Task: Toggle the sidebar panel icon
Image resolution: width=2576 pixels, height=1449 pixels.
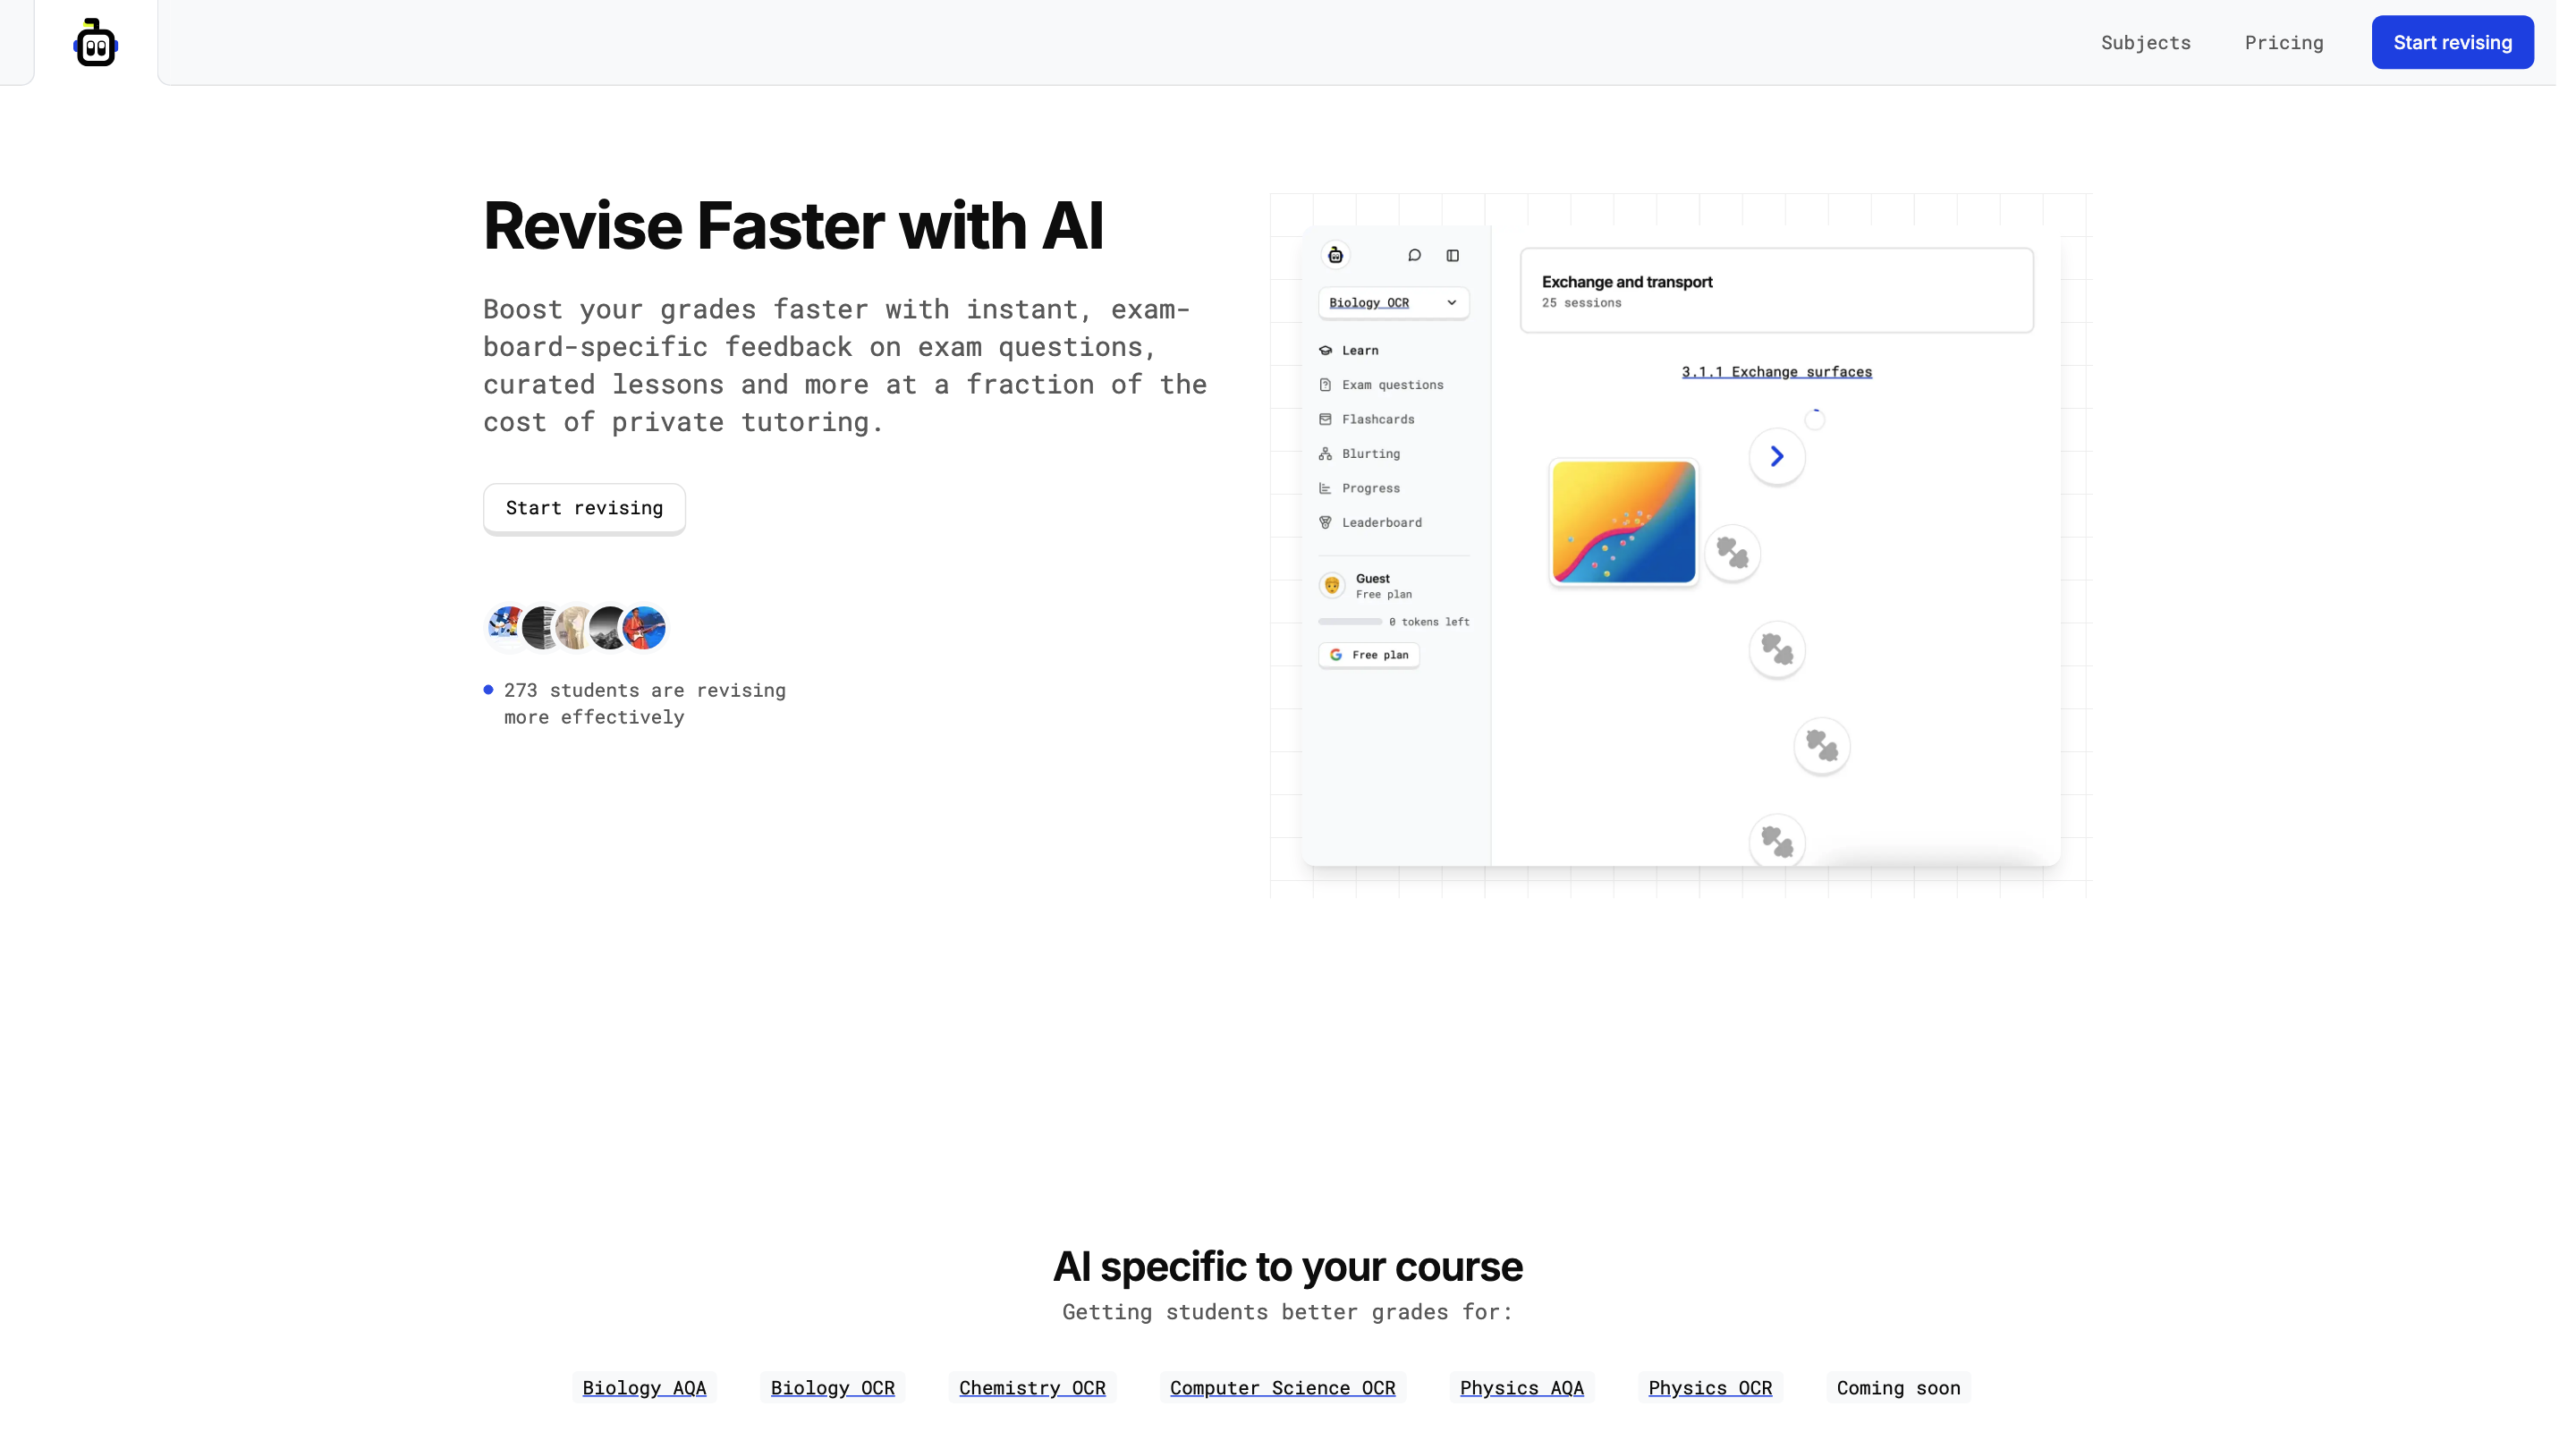Action: pos(1453,255)
